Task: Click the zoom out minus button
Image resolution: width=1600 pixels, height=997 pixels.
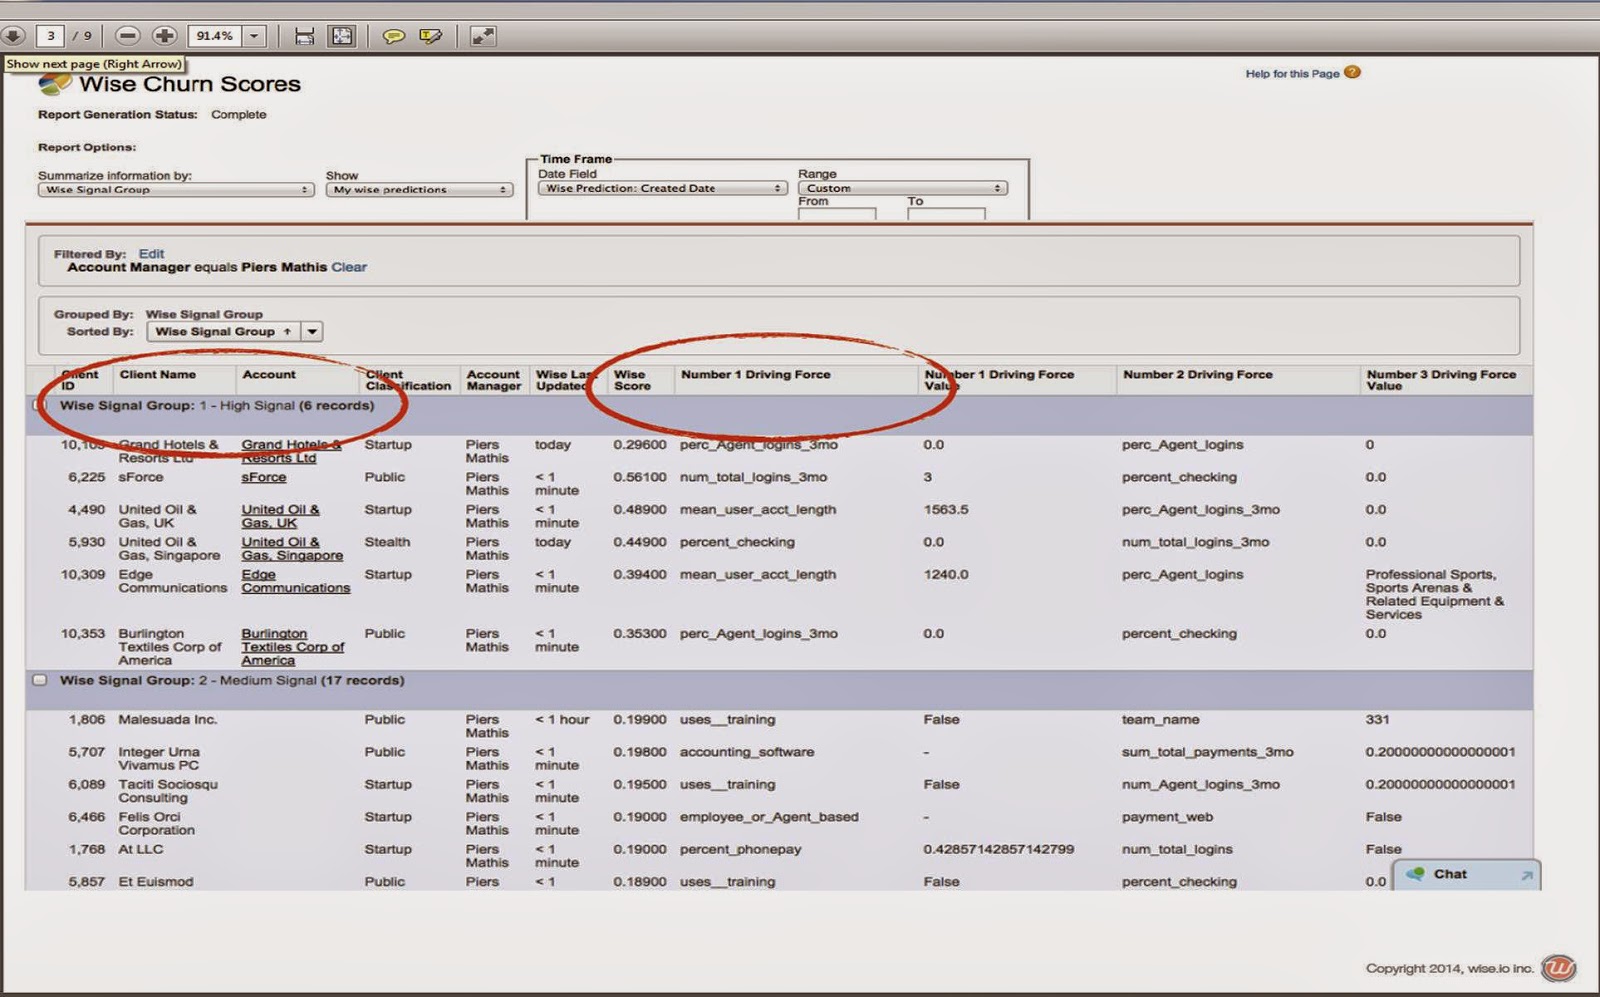Action: coord(127,36)
